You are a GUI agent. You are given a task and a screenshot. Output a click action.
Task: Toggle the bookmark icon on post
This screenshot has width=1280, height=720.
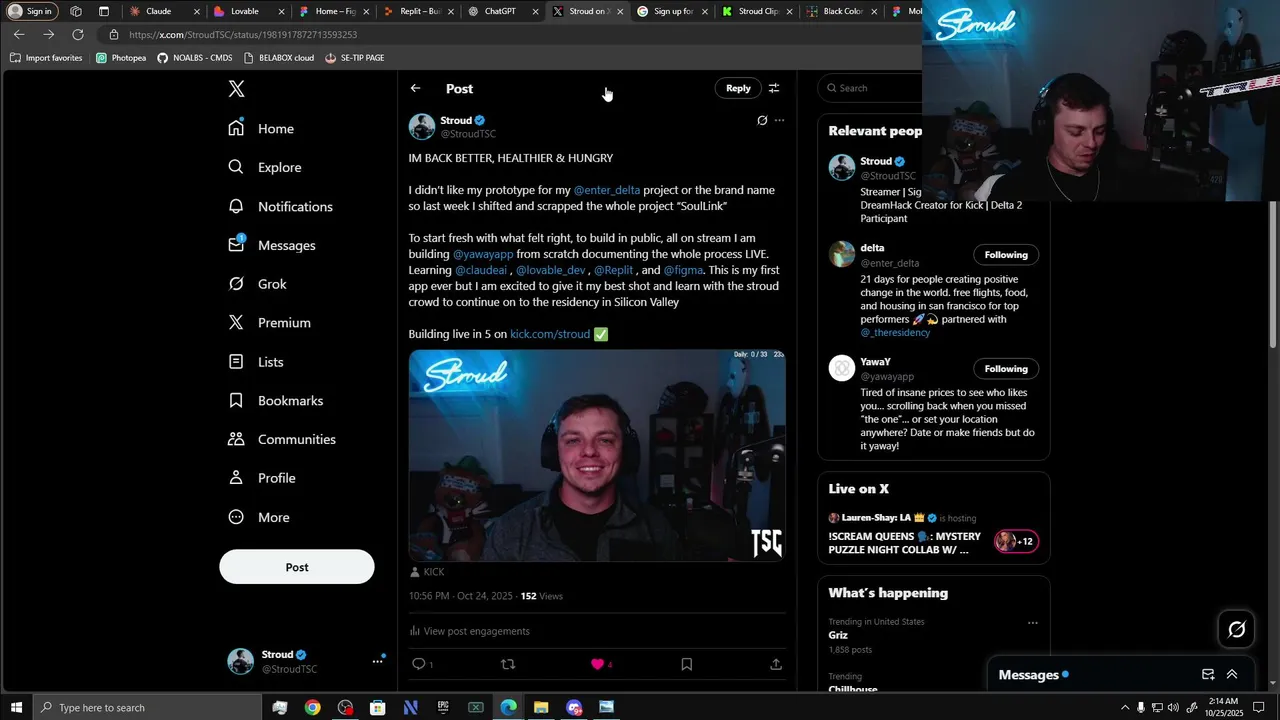pyautogui.click(x=686, y=664)
